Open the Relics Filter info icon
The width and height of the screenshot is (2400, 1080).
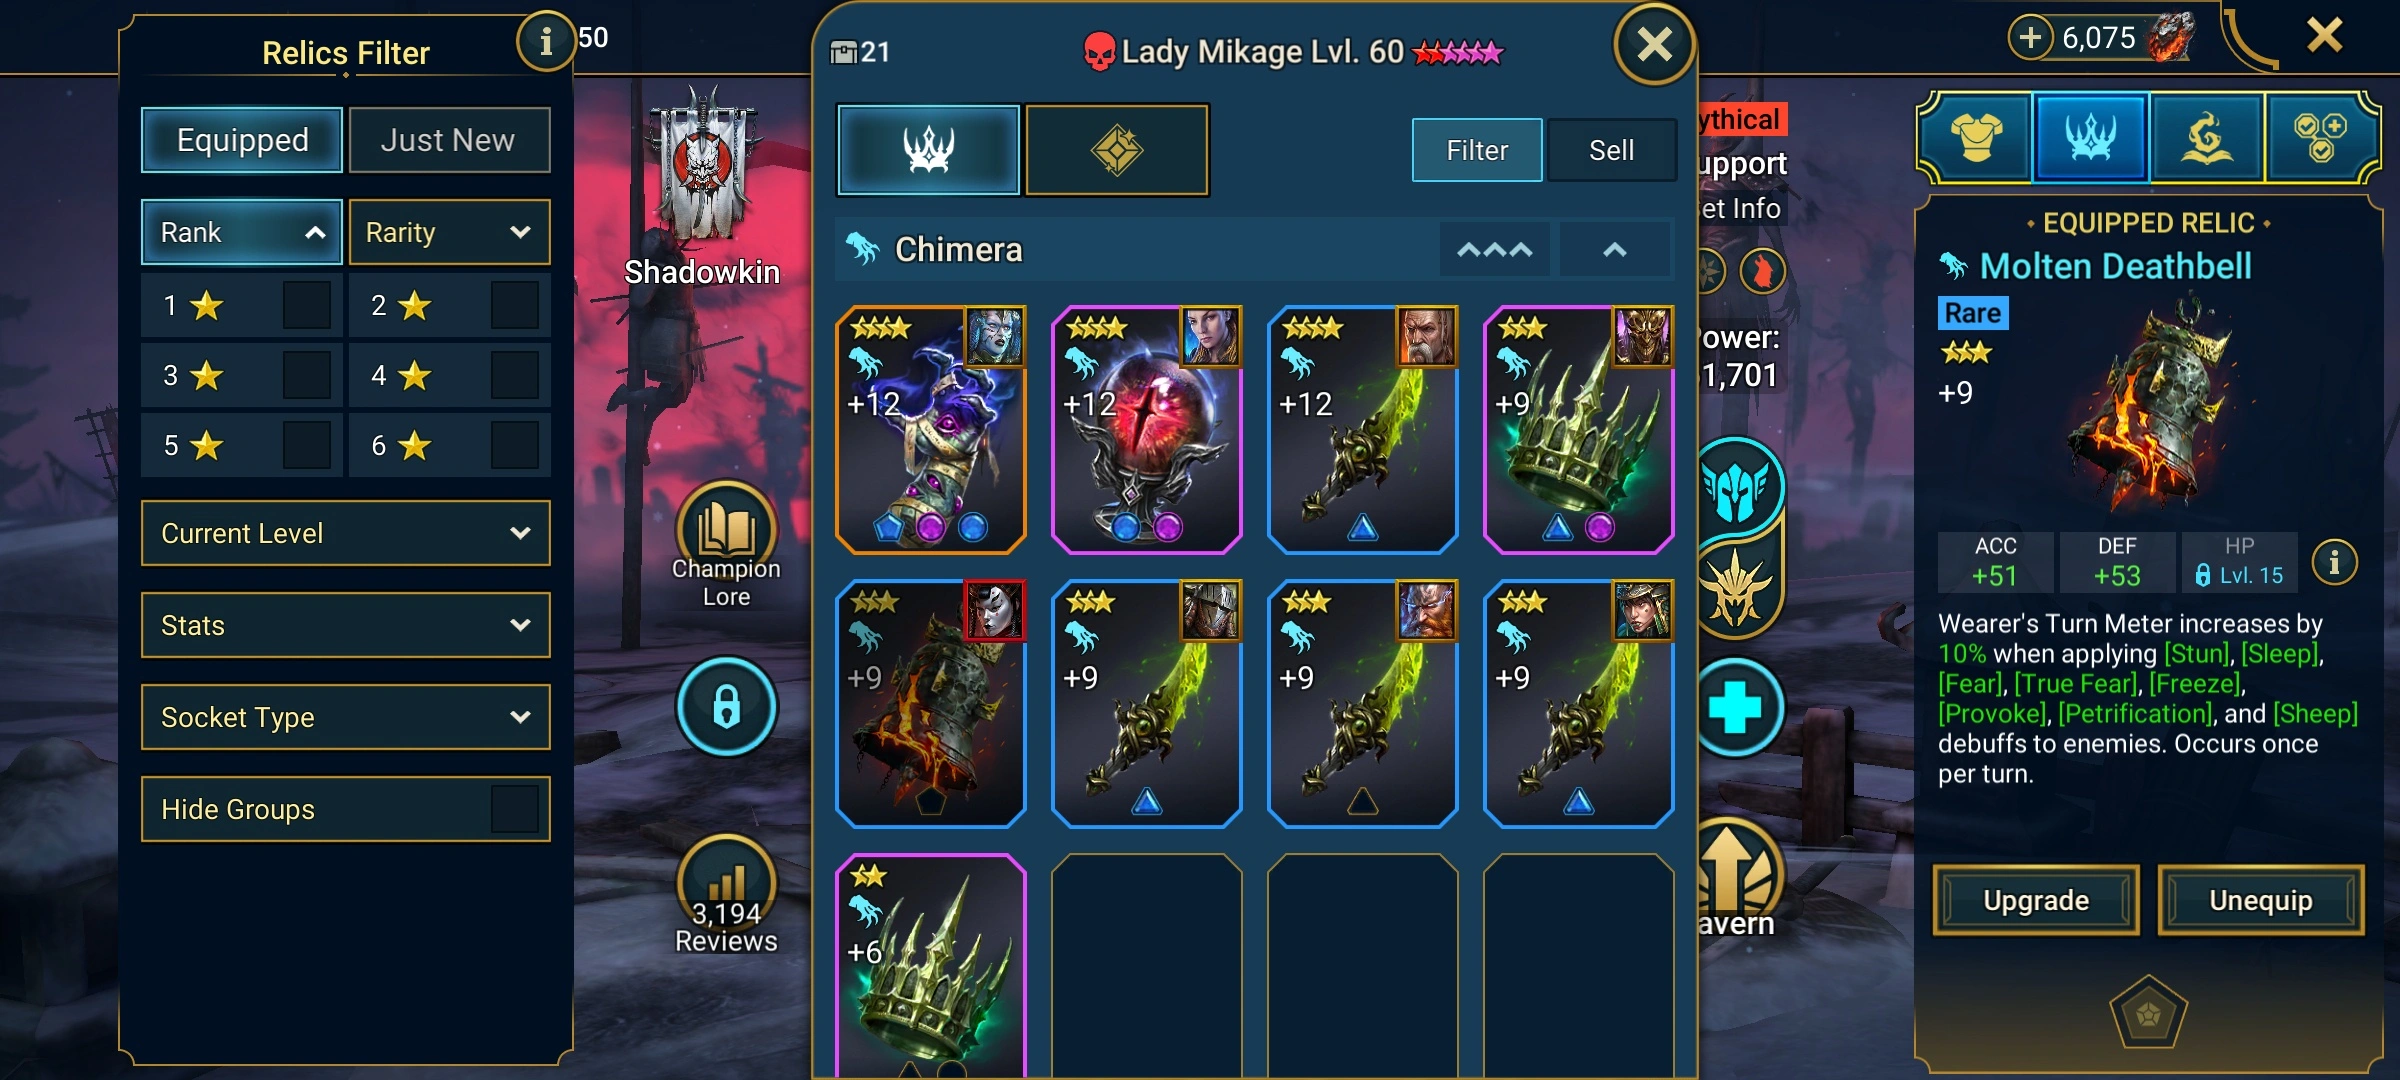pos(545,41)
